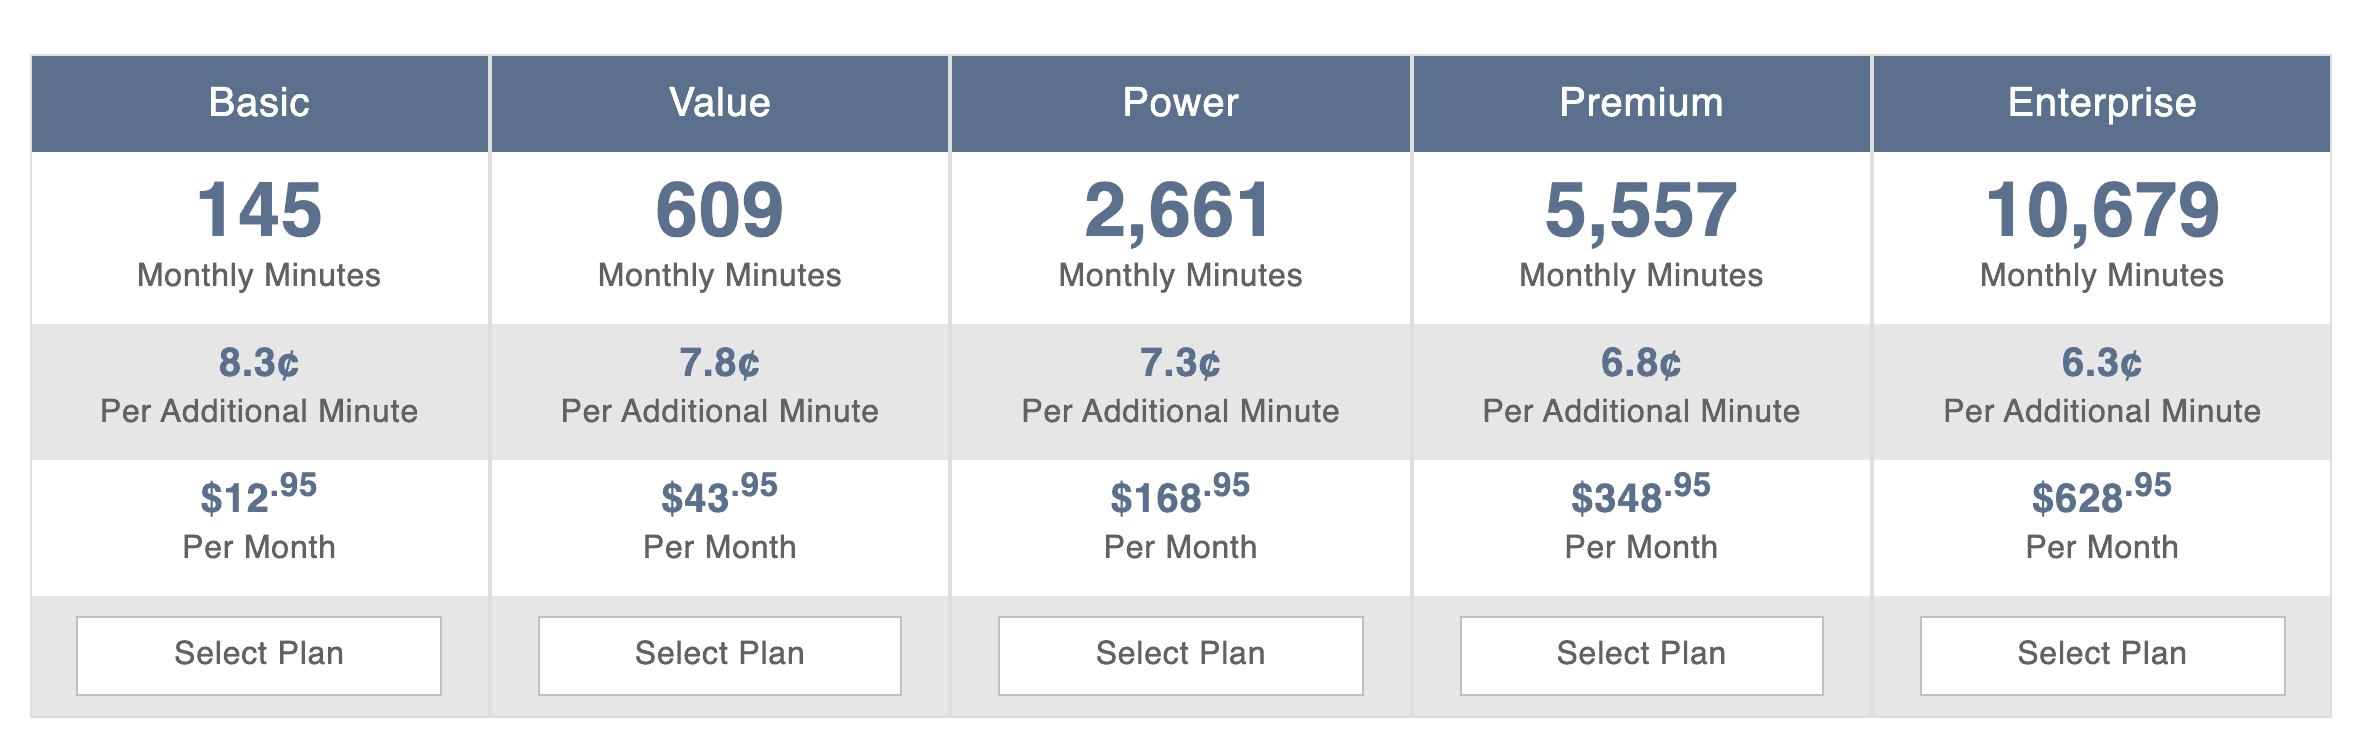Click the 145 monthly minutes figure

pyautogui.click(x=259, y=211)
